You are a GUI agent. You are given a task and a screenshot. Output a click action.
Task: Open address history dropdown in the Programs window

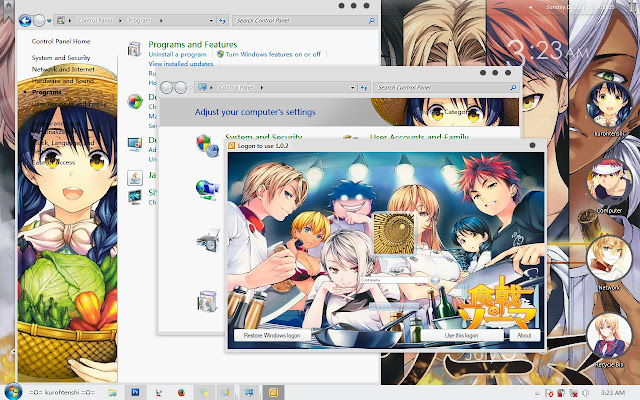pyautogui.click(x=211, y=20)
